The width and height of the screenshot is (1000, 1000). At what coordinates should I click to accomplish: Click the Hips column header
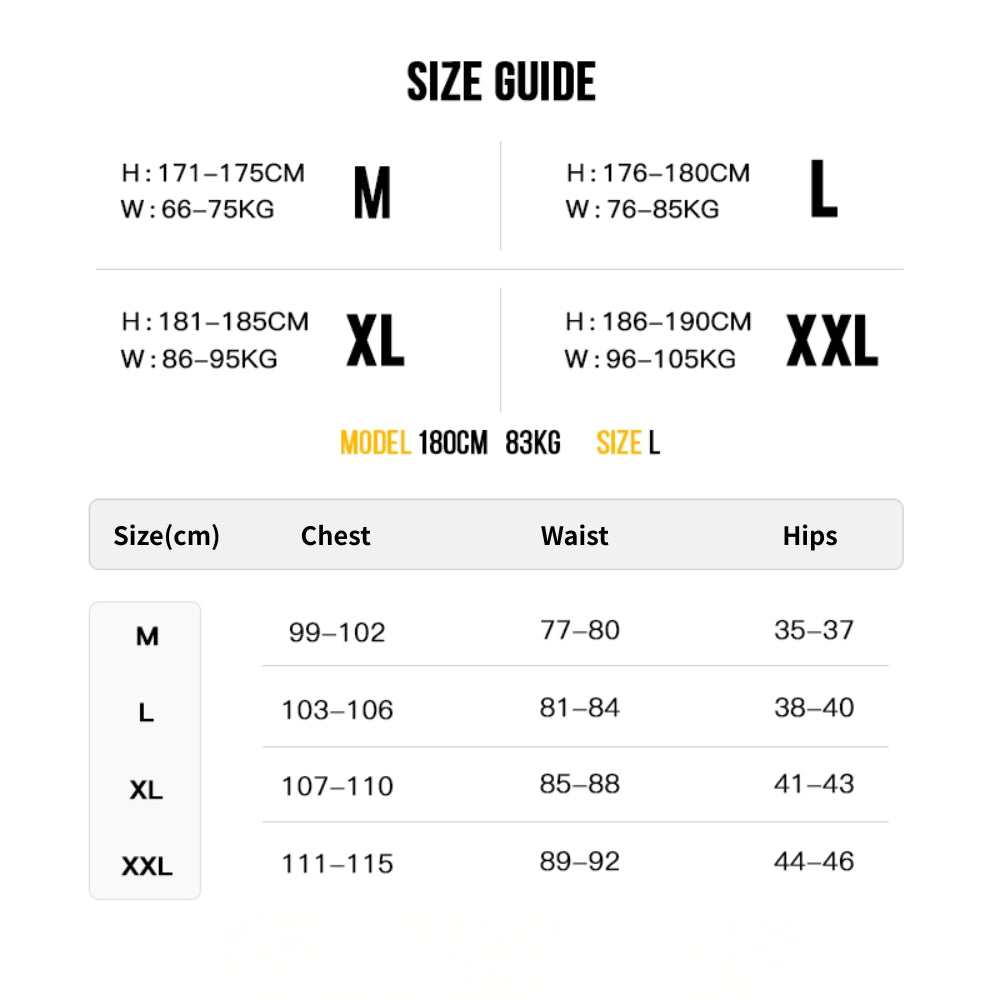coord(810,536)
